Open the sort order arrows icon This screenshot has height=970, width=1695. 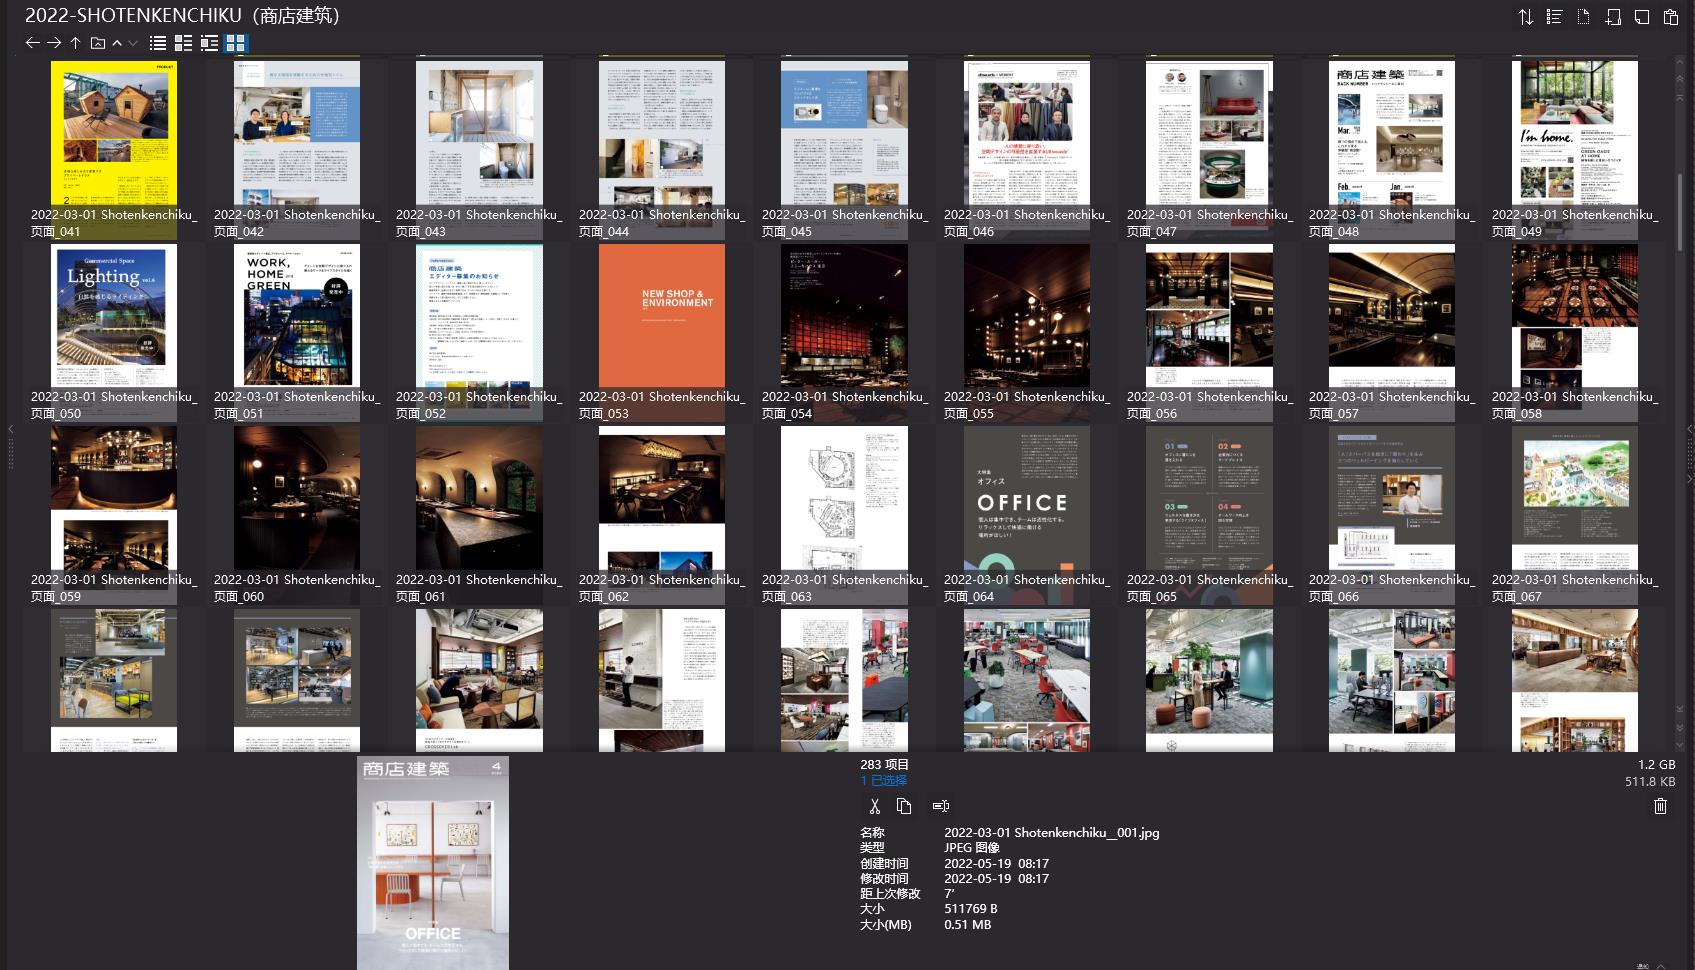1525,17
